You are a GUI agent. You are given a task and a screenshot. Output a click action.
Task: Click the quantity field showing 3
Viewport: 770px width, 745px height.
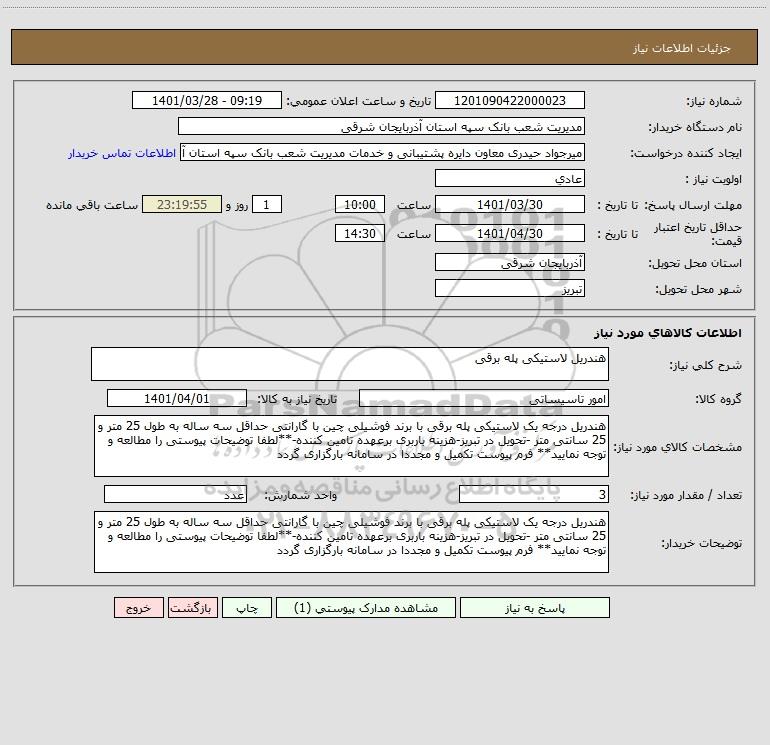tap(534, 495)
